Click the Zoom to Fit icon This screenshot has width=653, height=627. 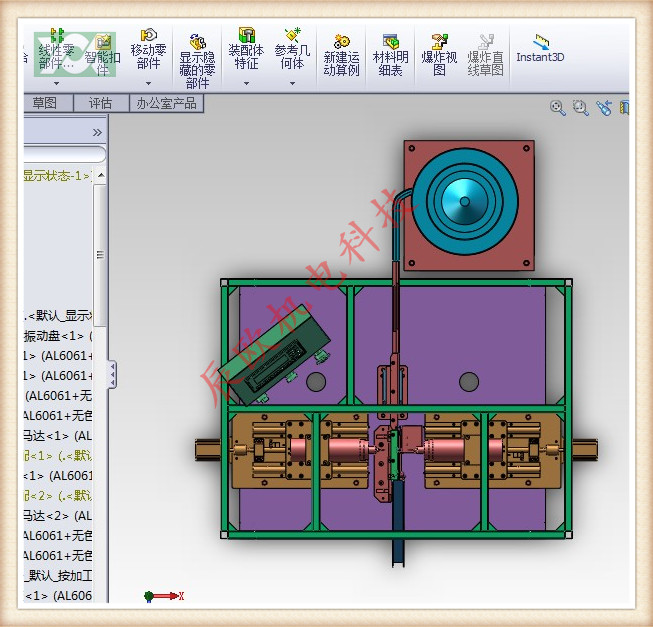pos(558,108)
